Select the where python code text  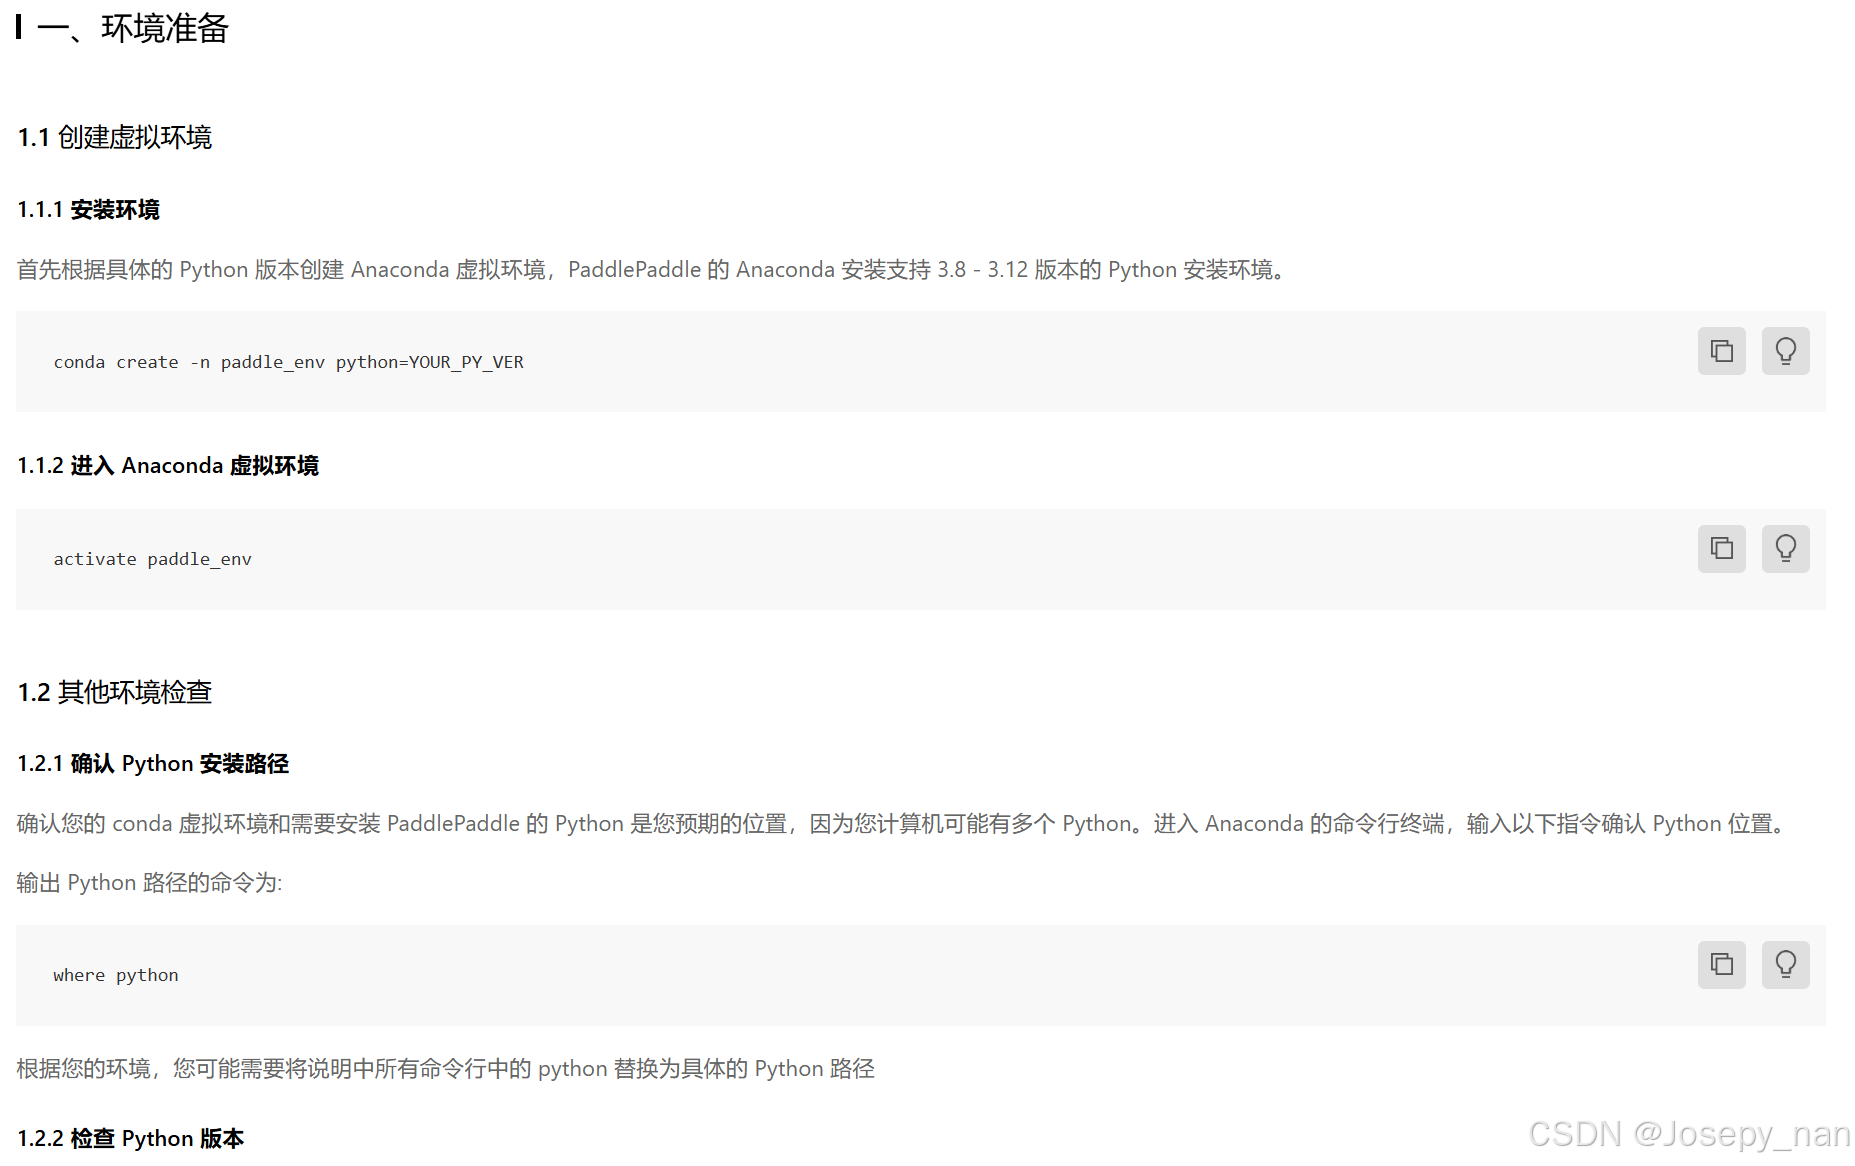coord(115,974)
